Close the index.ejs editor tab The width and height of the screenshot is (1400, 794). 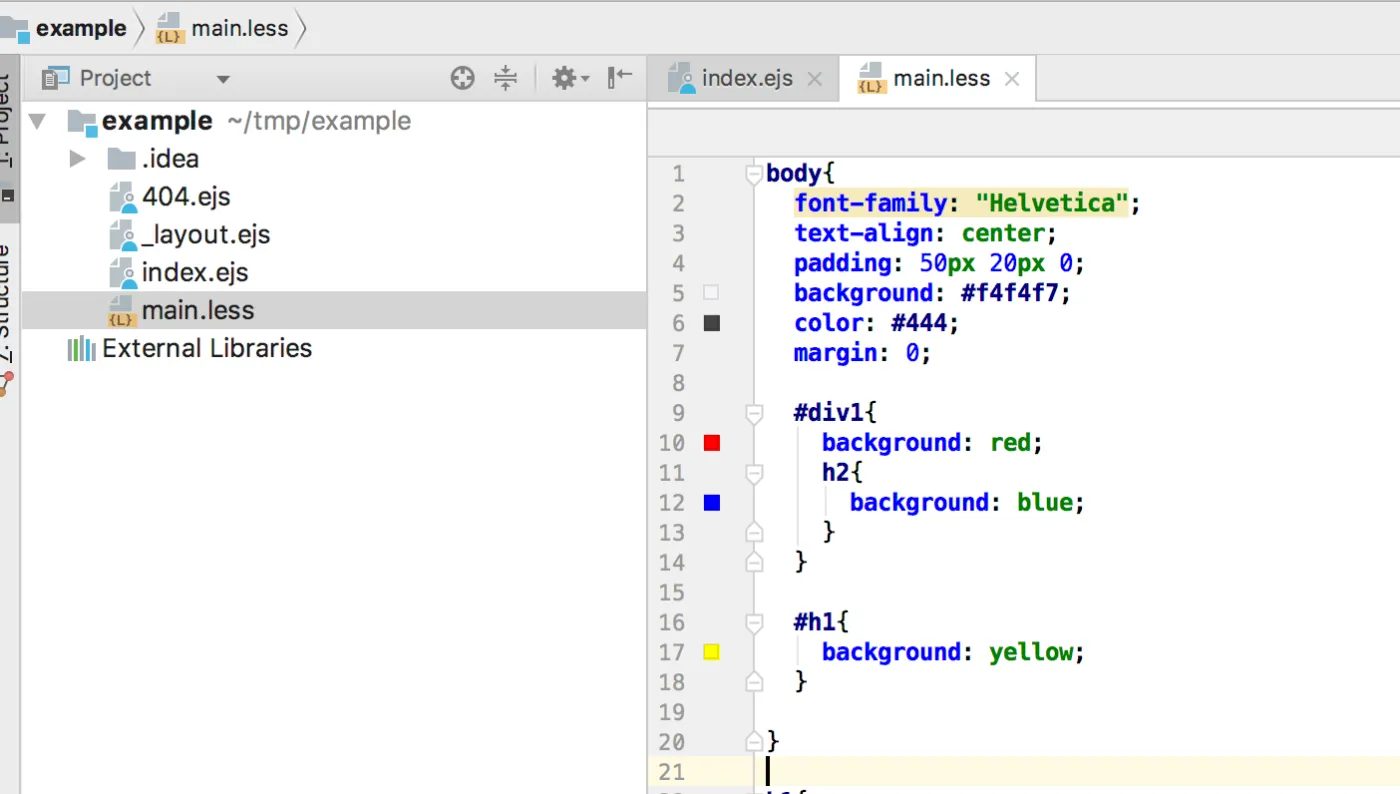(x=814, y=79)
